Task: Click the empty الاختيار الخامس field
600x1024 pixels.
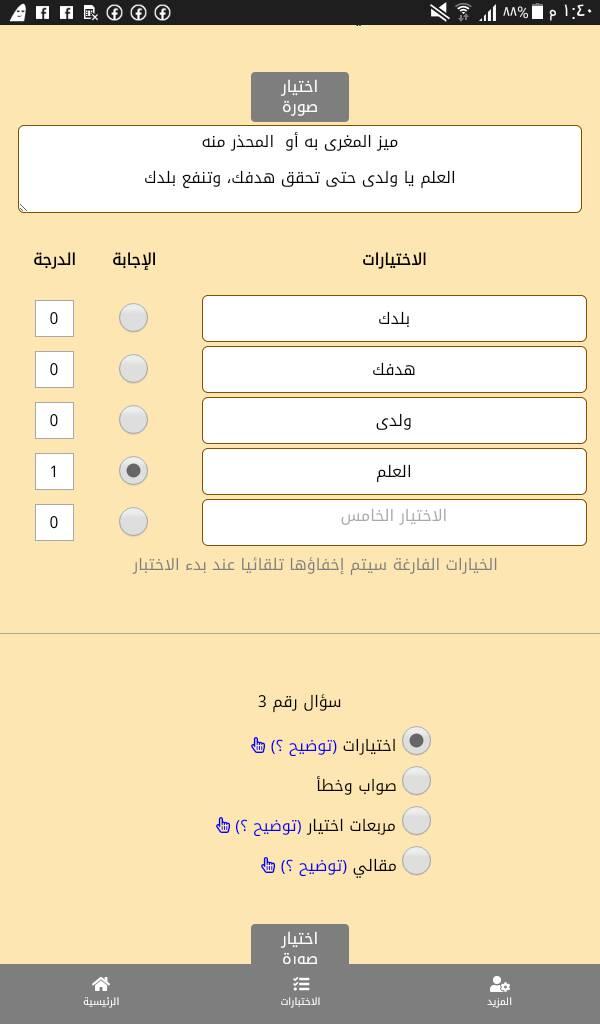Action: click(394, 522)
